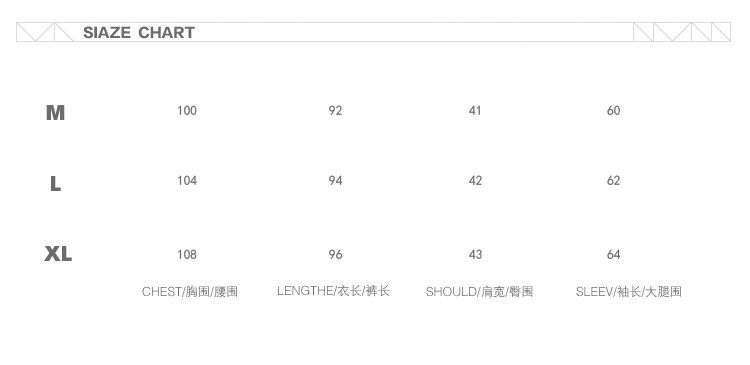Click the chest value 108 for size XL

click(187, 254)
